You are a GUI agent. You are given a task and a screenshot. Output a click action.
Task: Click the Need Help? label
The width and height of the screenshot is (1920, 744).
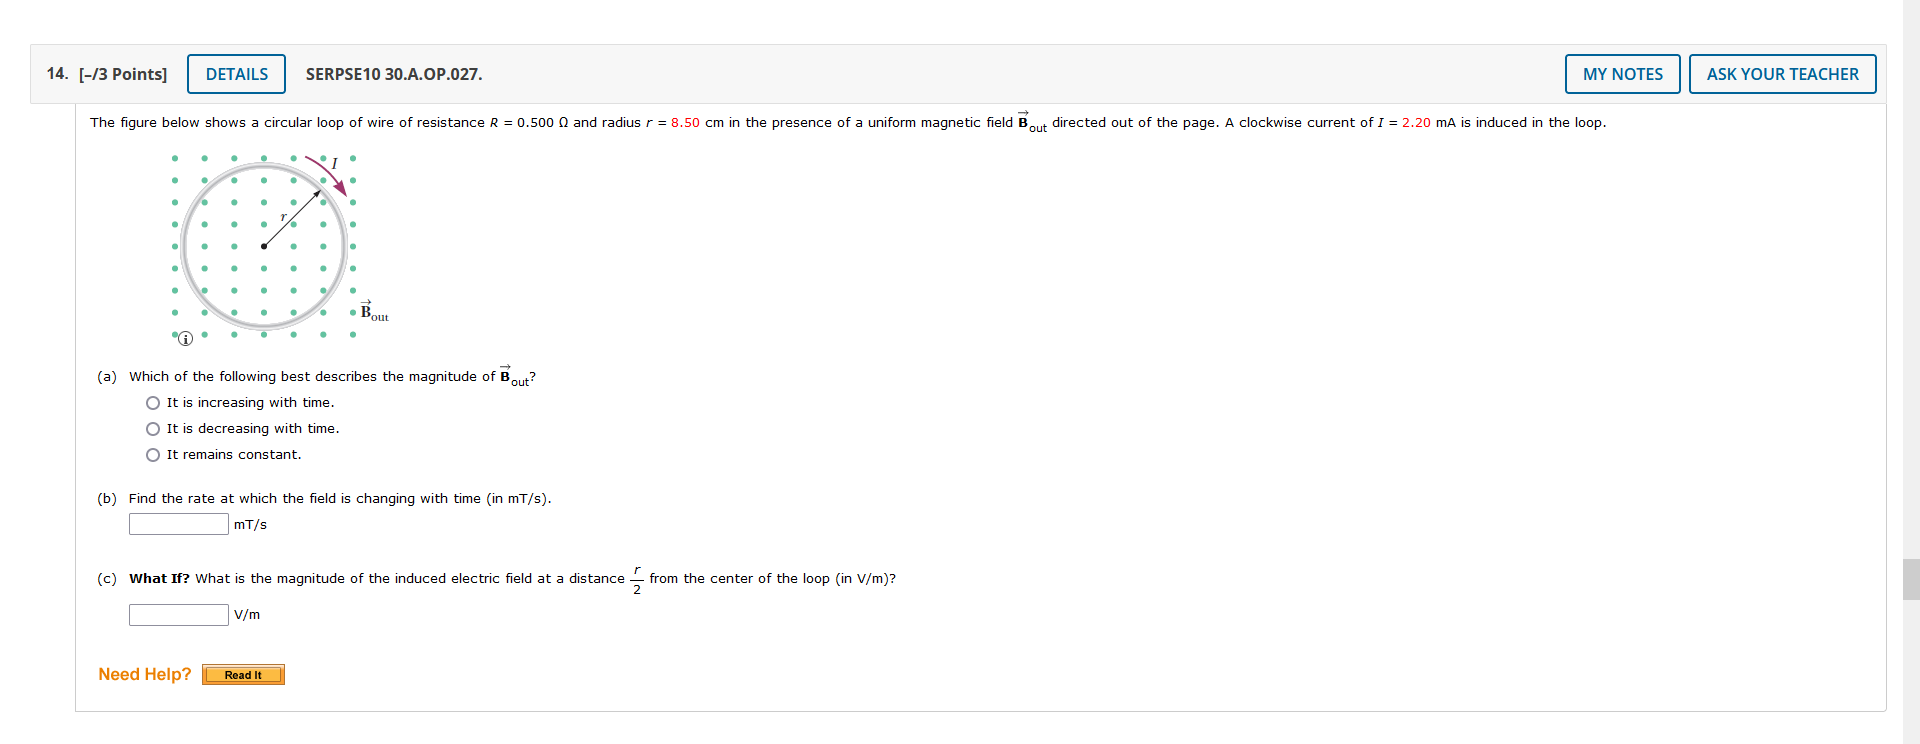(144, 674)
